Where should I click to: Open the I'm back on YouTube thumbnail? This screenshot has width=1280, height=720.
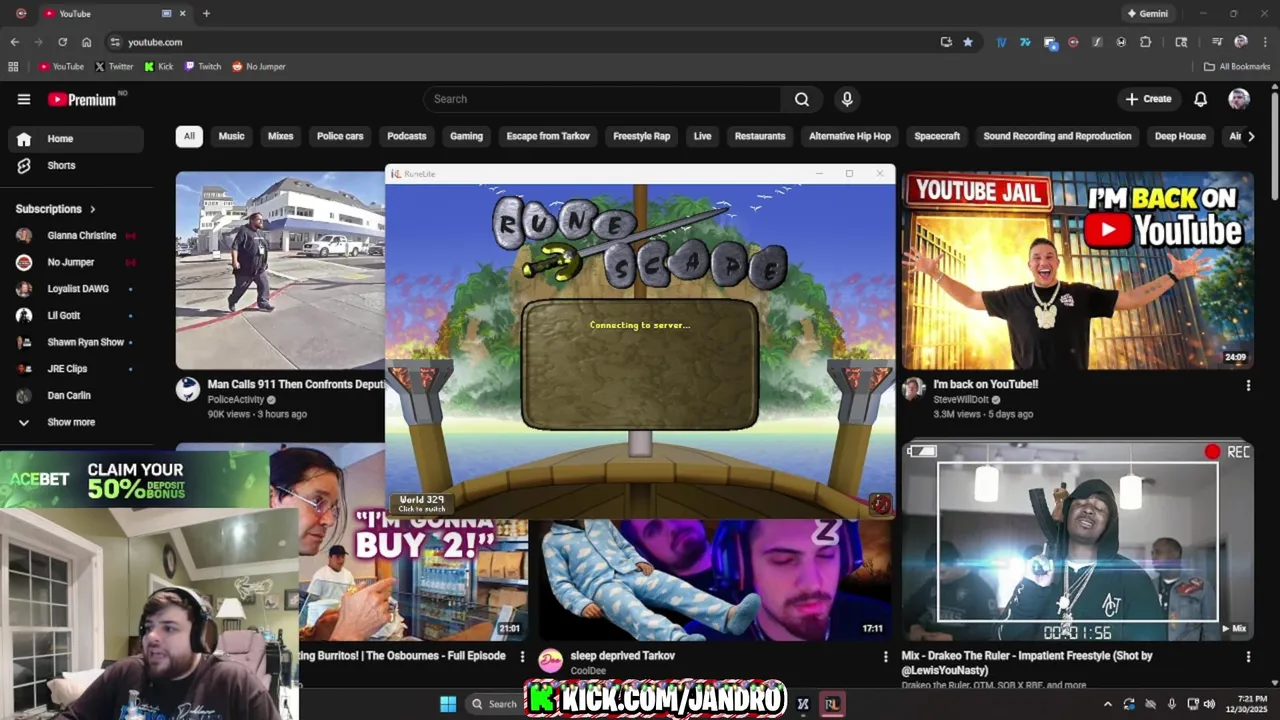1077,271
